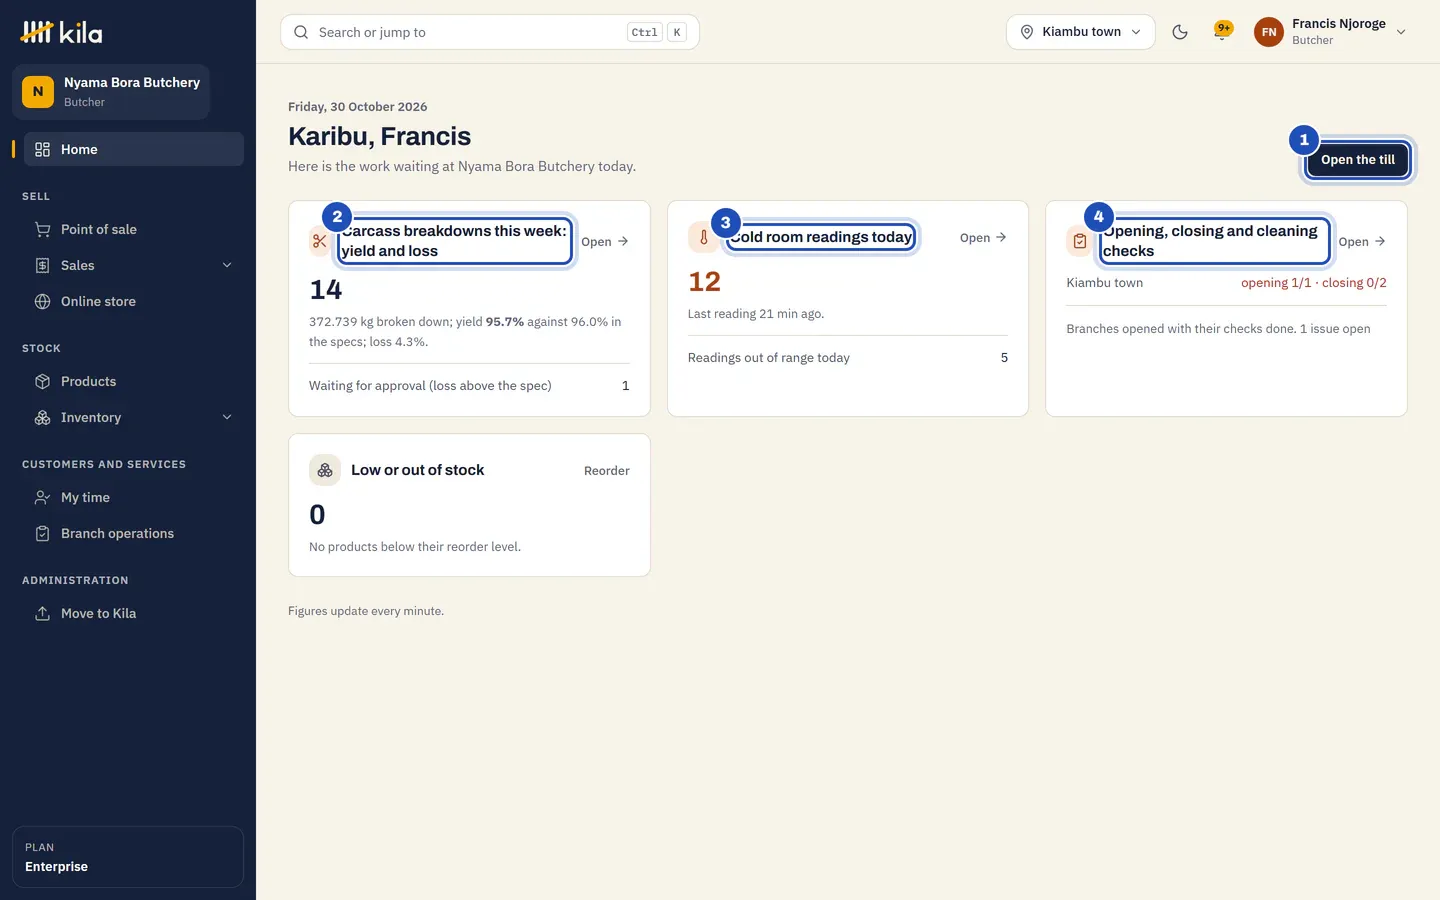Open the carcass breakdowns card link
The image size is (1440, 900).
click(605, 241)
